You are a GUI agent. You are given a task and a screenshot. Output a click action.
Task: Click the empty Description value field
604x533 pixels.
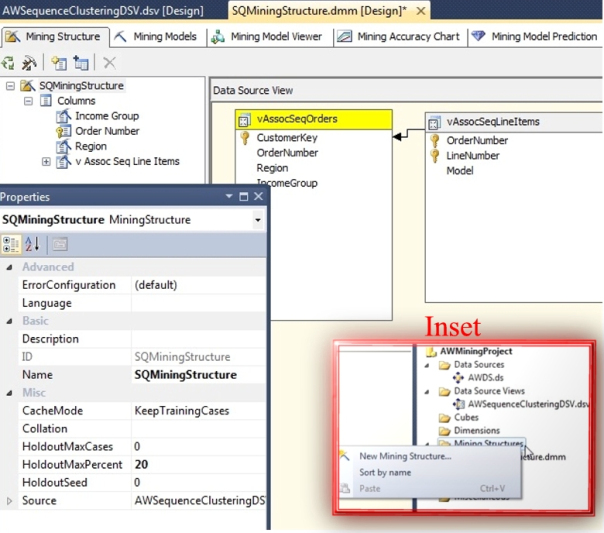click(x=198, y=339)
